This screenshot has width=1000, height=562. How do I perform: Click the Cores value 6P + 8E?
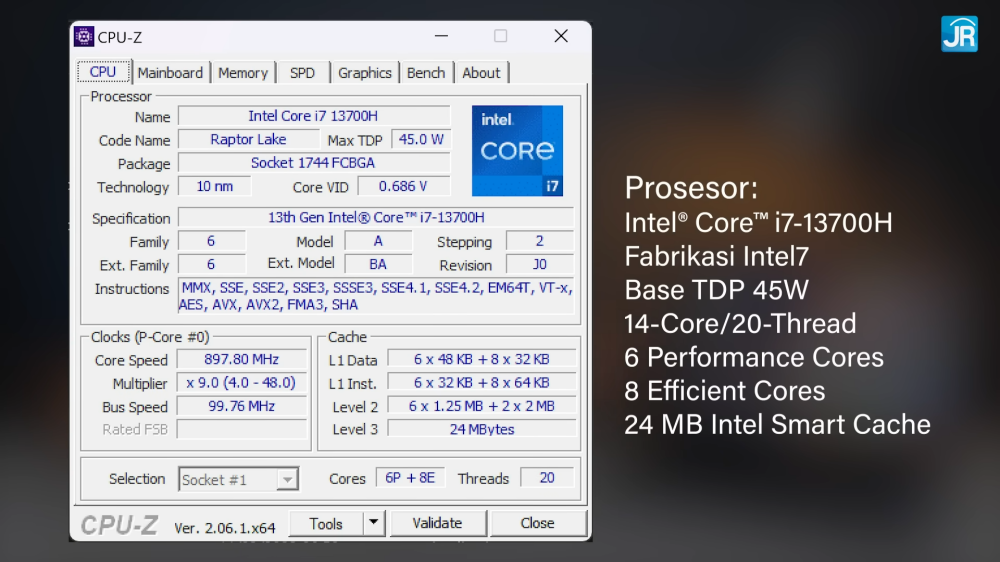(410, 478)
